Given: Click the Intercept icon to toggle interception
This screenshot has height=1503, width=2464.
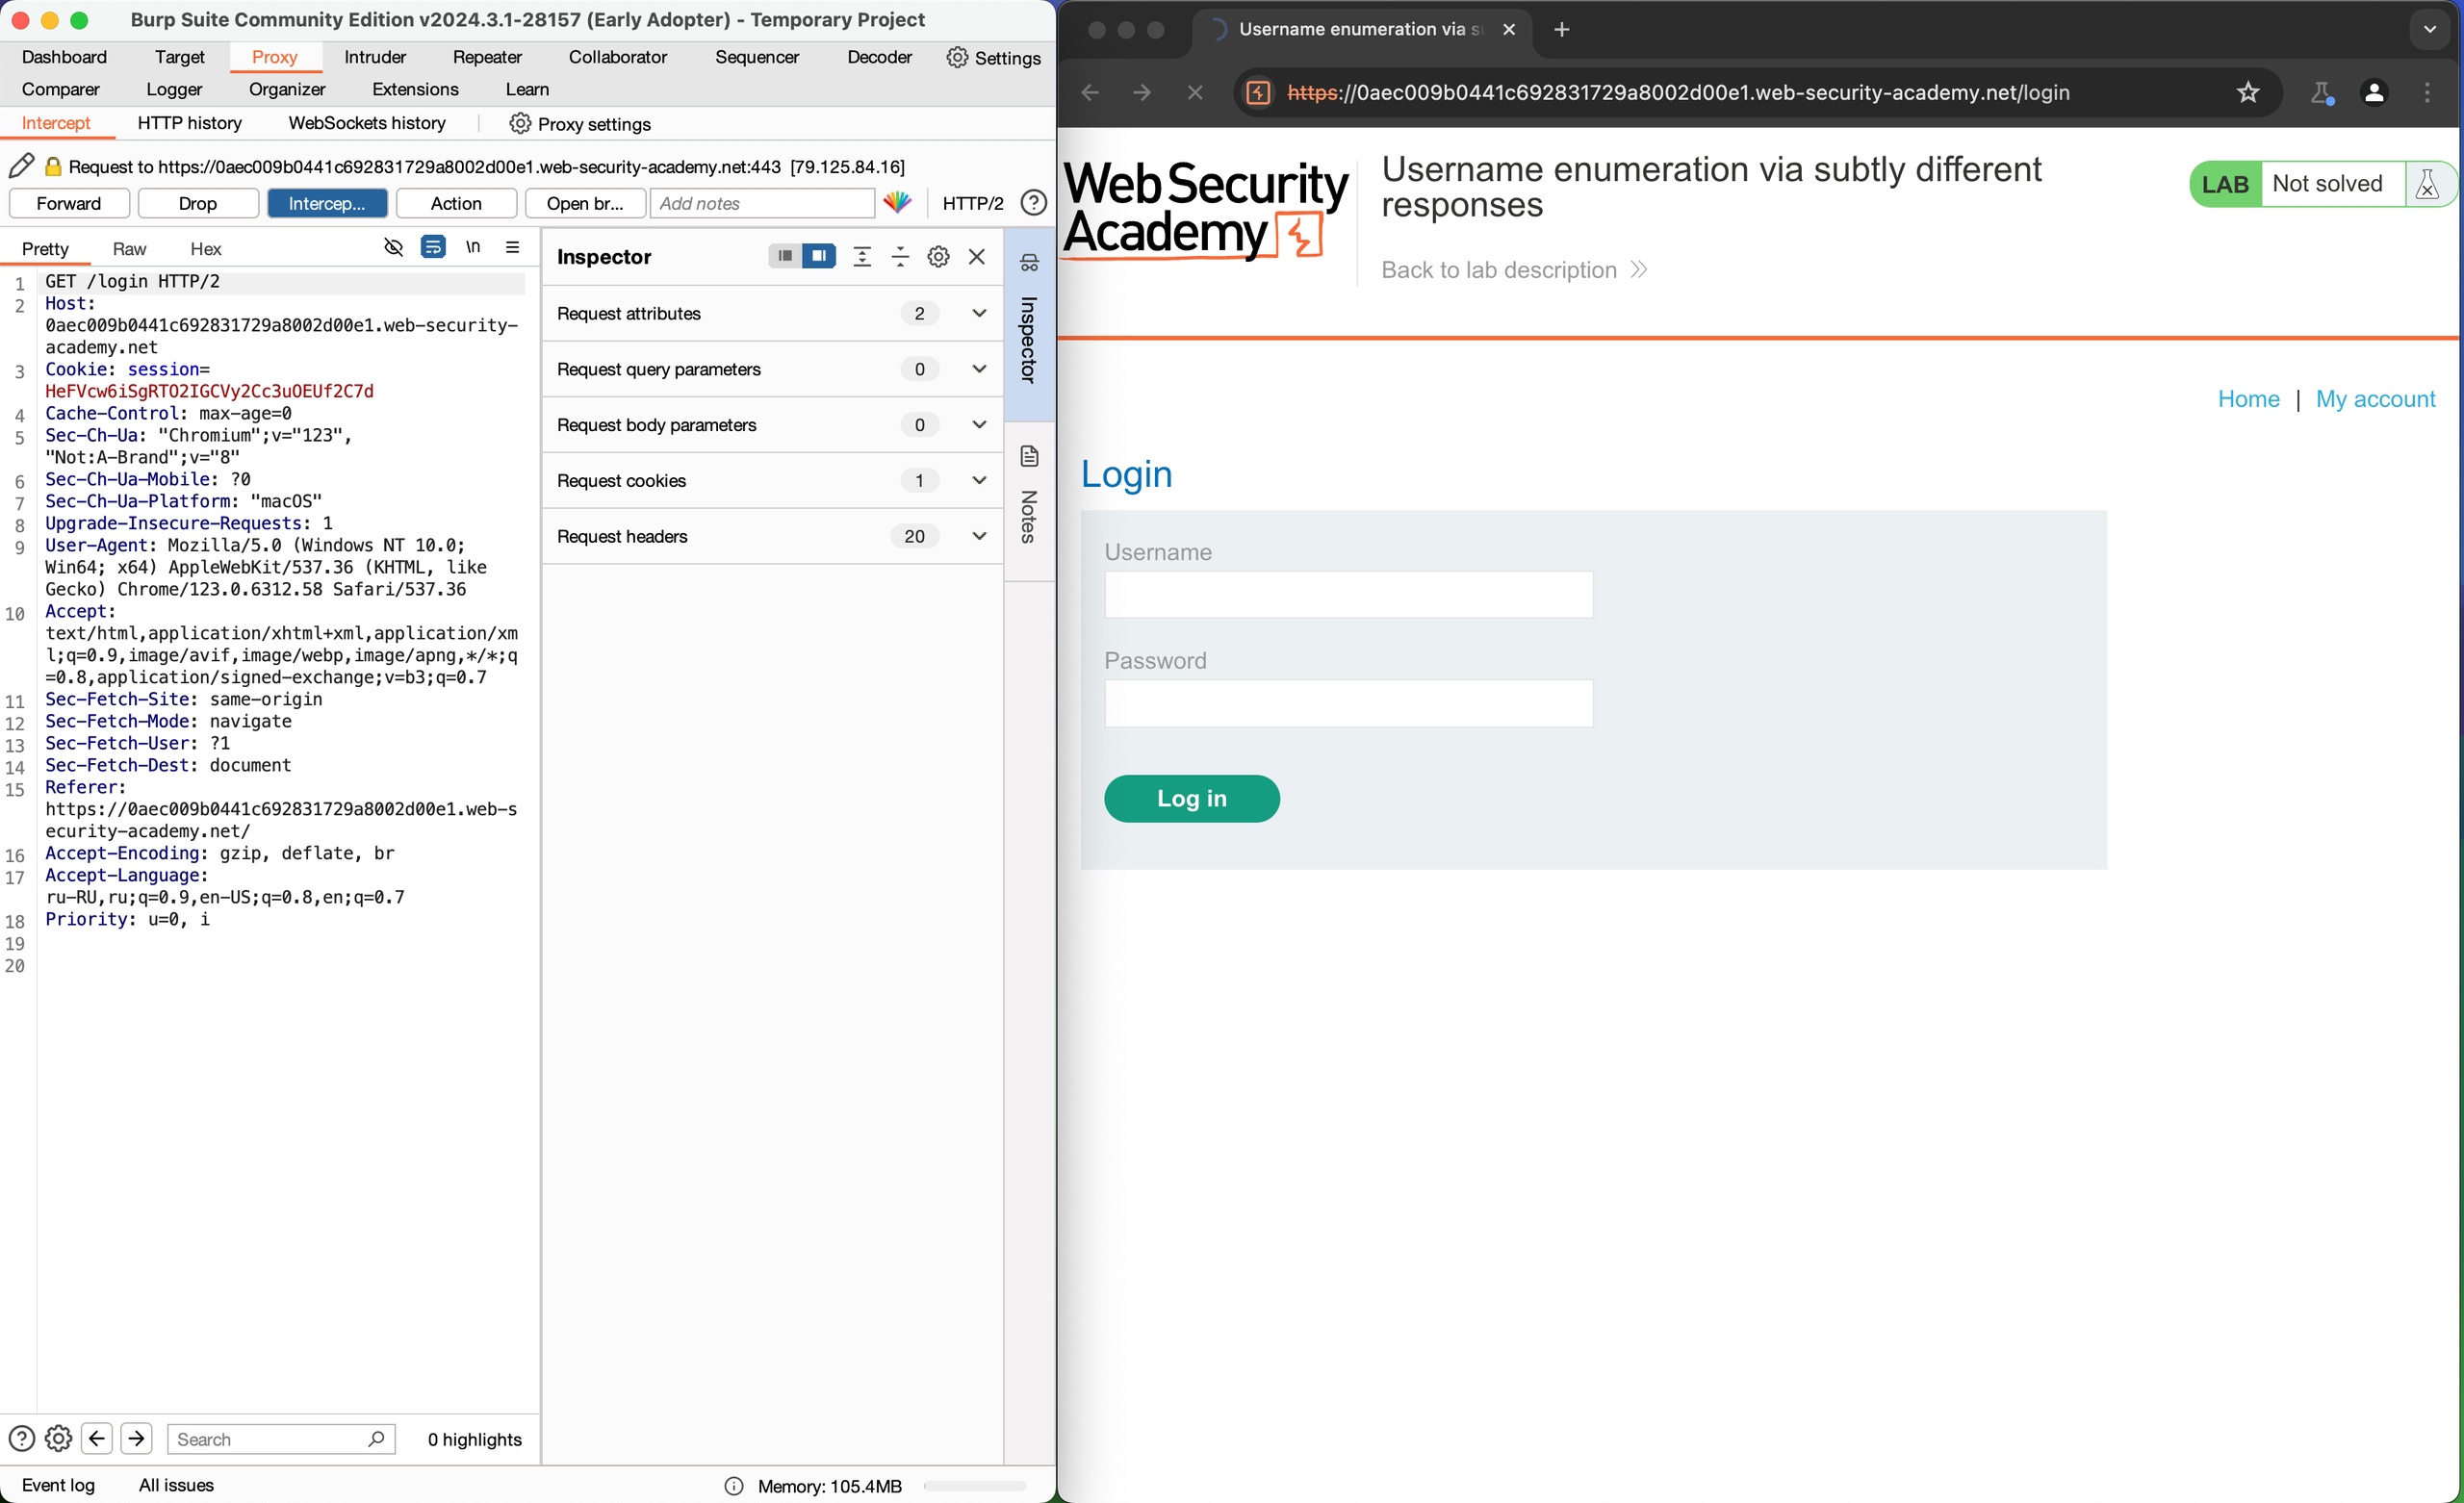Looking at the screenshot, I should click(x=325, y=202).
